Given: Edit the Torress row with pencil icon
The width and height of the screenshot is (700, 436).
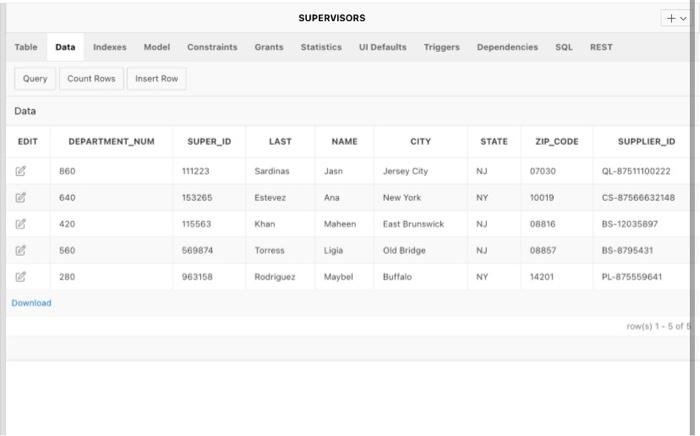Looking at the screenshot, I should tap(21, 250).
